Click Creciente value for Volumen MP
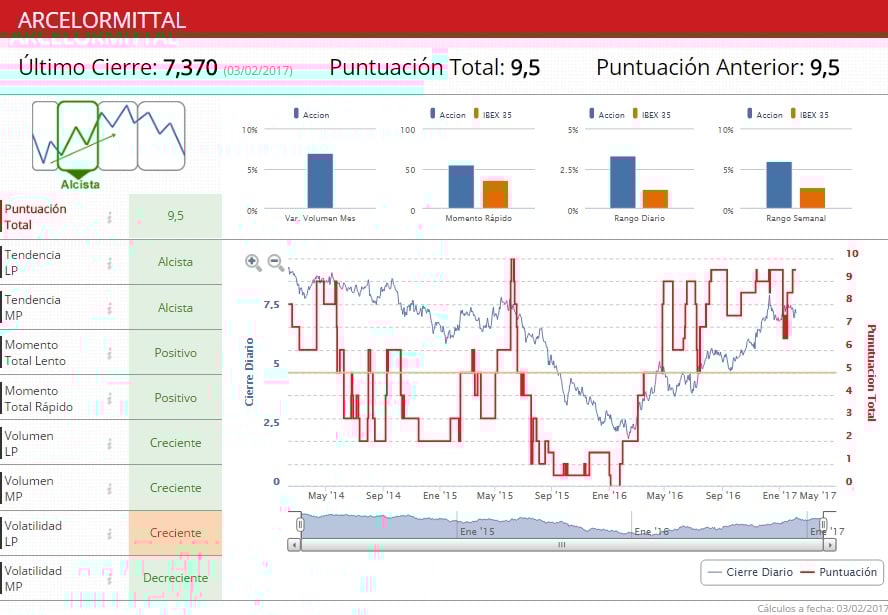 (x=176, y=488)
